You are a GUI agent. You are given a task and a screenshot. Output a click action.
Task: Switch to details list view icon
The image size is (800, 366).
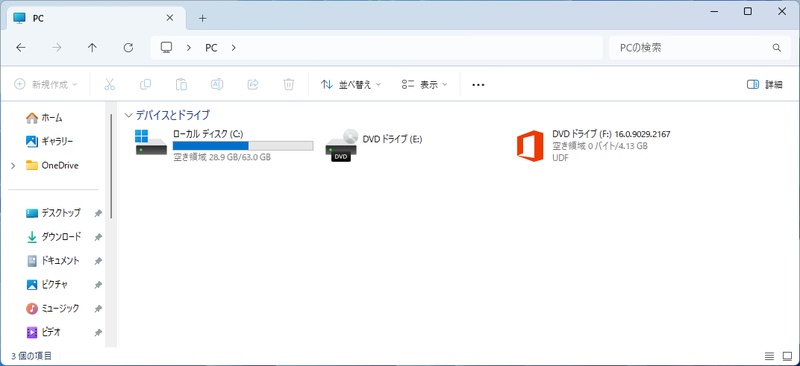pyautogui.click(x=769, y=355)
